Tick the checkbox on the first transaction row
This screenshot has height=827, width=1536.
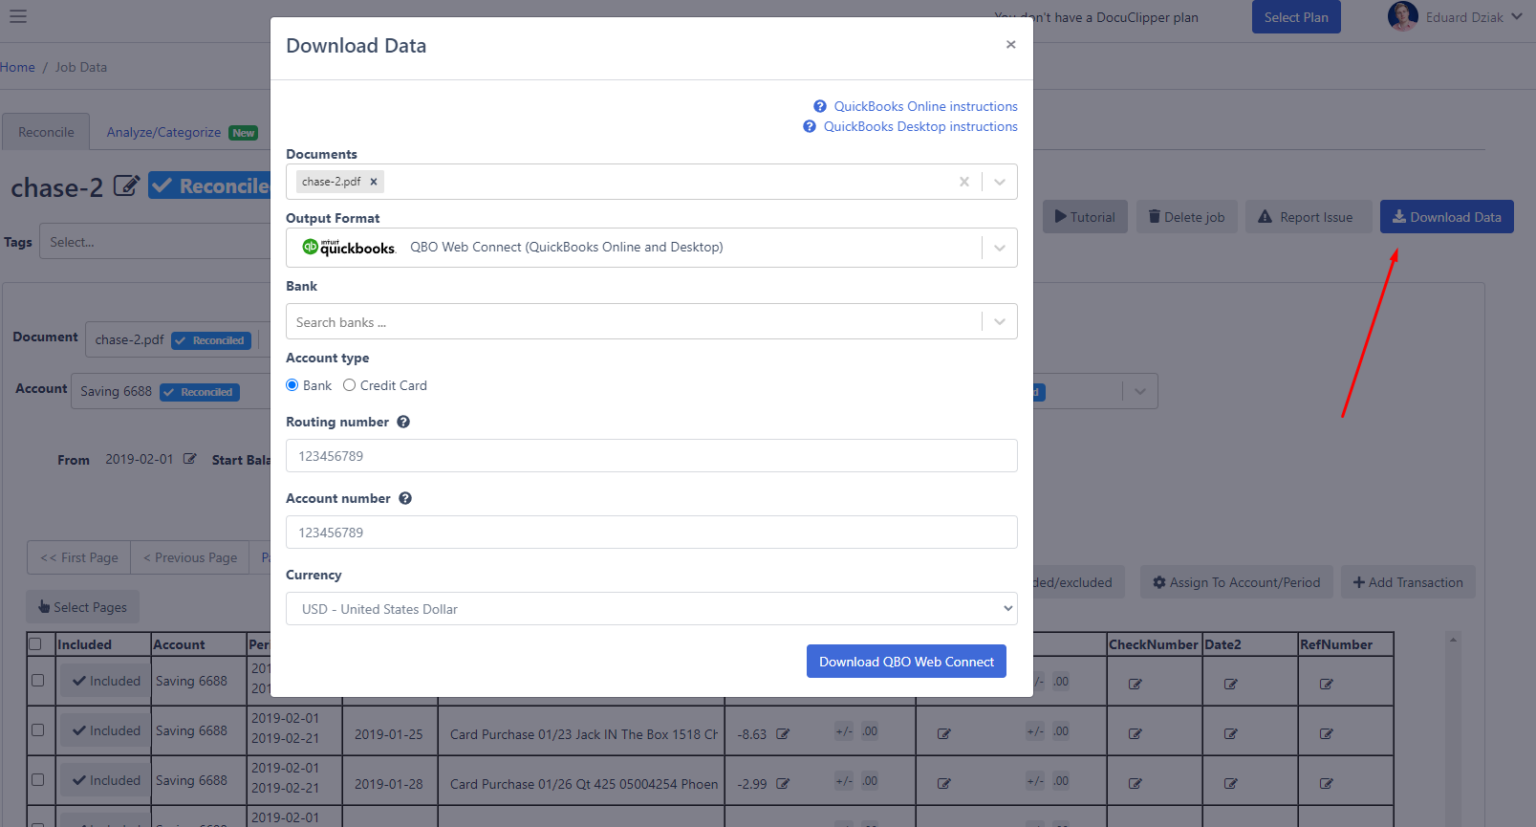(38, 679)
